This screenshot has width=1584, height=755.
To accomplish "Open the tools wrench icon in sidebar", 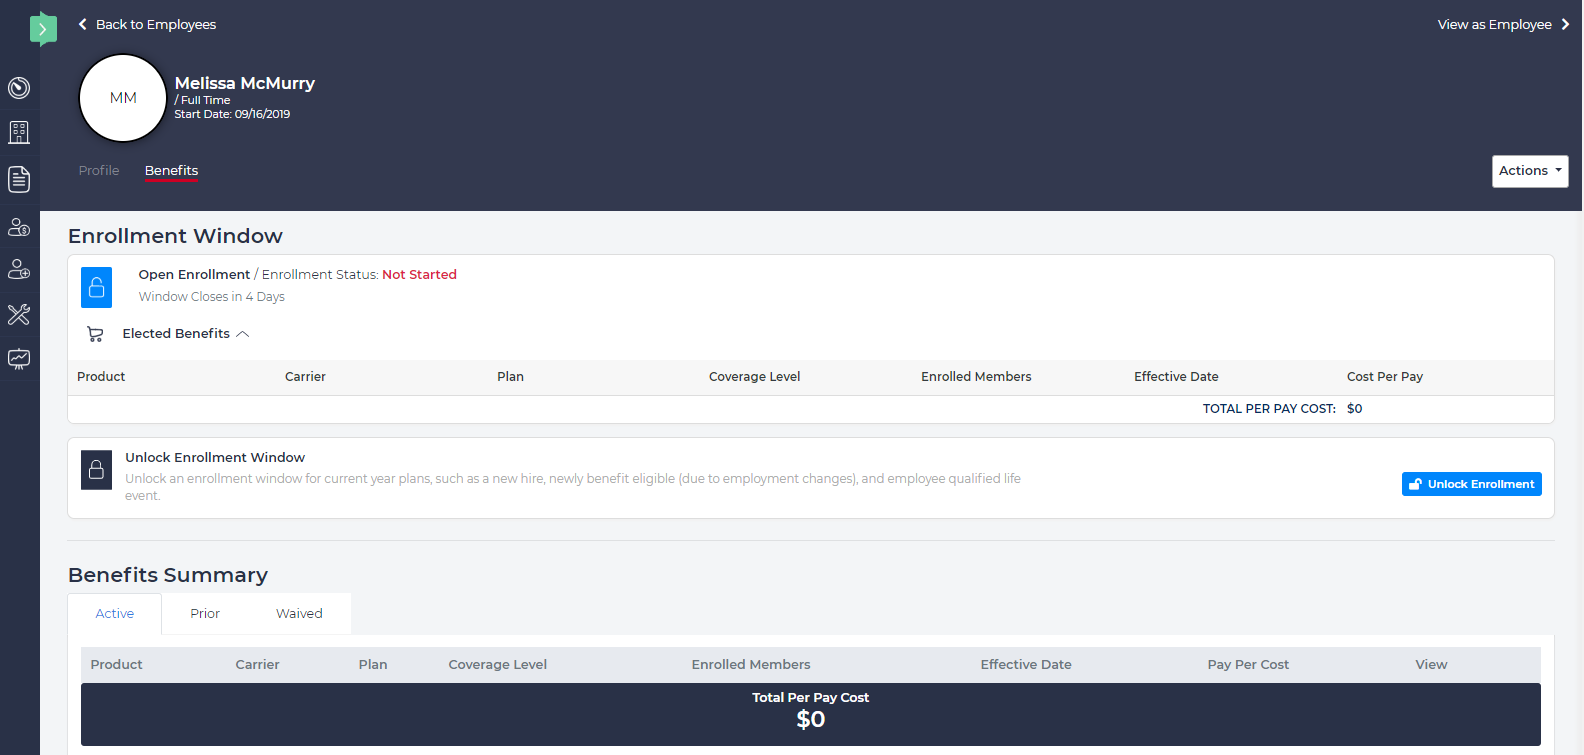I will click(19, 314).
